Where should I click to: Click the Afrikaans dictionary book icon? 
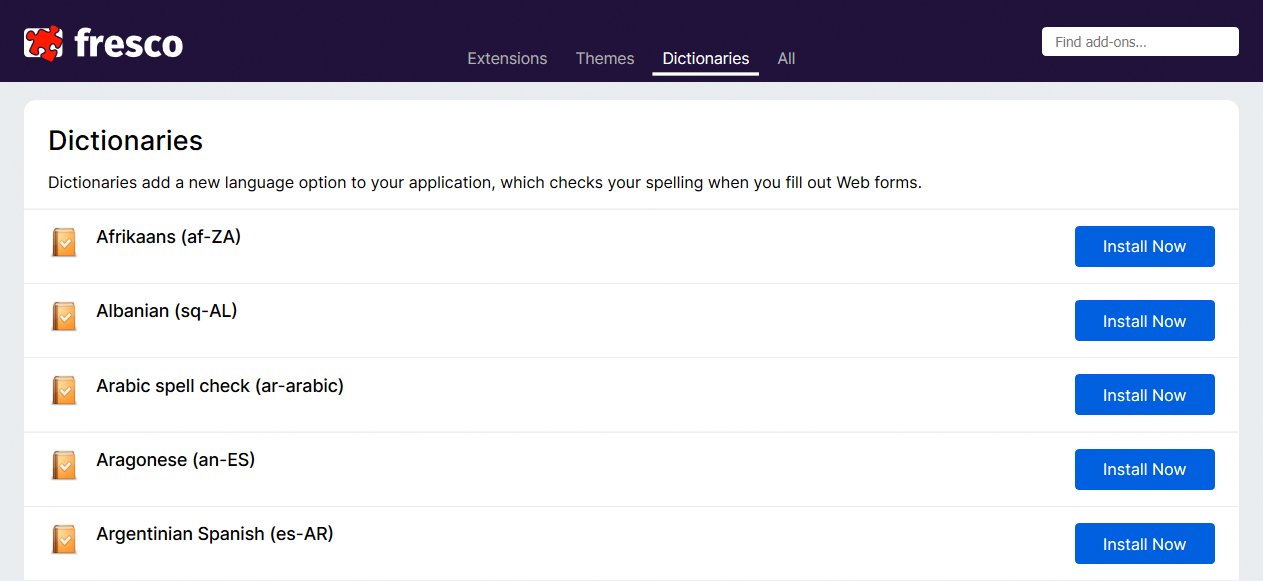(x=64, y=243)
